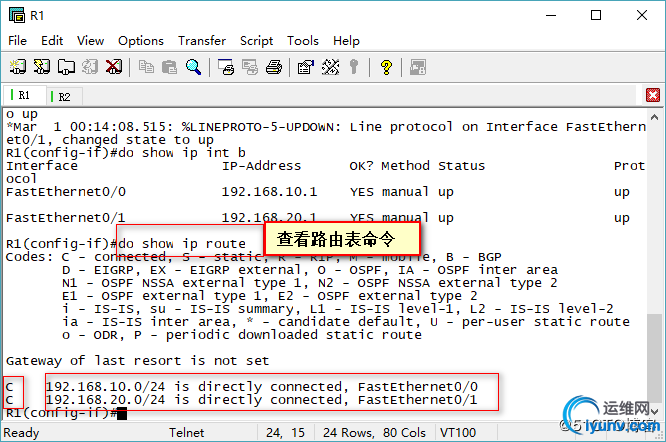Screen dimensions: 666x442
Task: Click the Find magnifier icon
Action: 193,67
